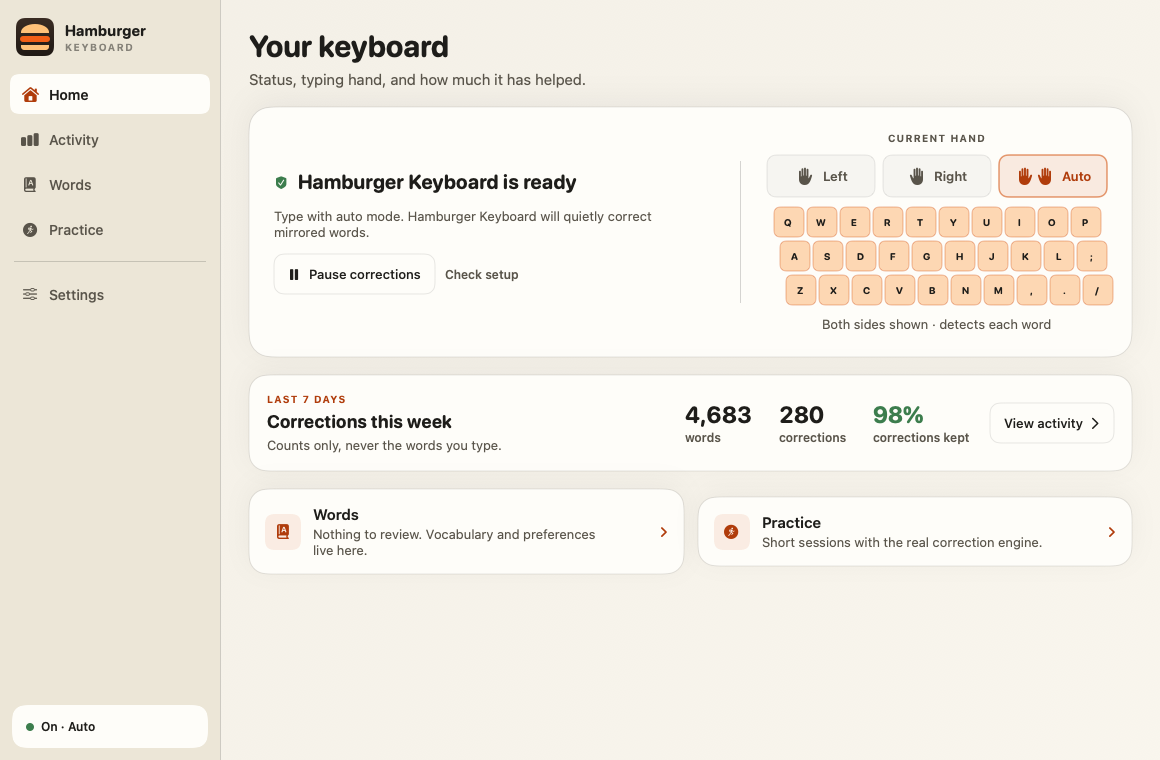Click the Home house icon in sidebar
Viewport: 1160px width, 760px height.
click(x=30, y=95)
